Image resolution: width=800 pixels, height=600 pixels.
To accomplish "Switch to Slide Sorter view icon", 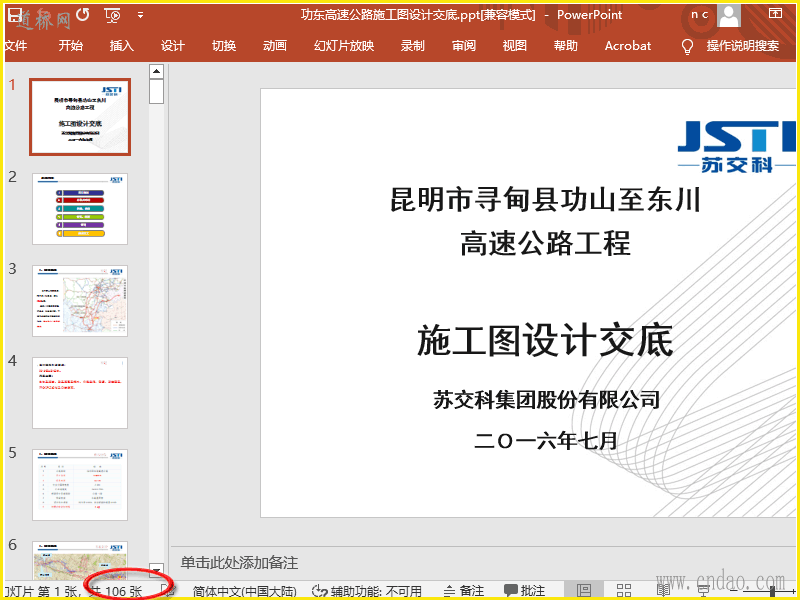I will [624, 590].
